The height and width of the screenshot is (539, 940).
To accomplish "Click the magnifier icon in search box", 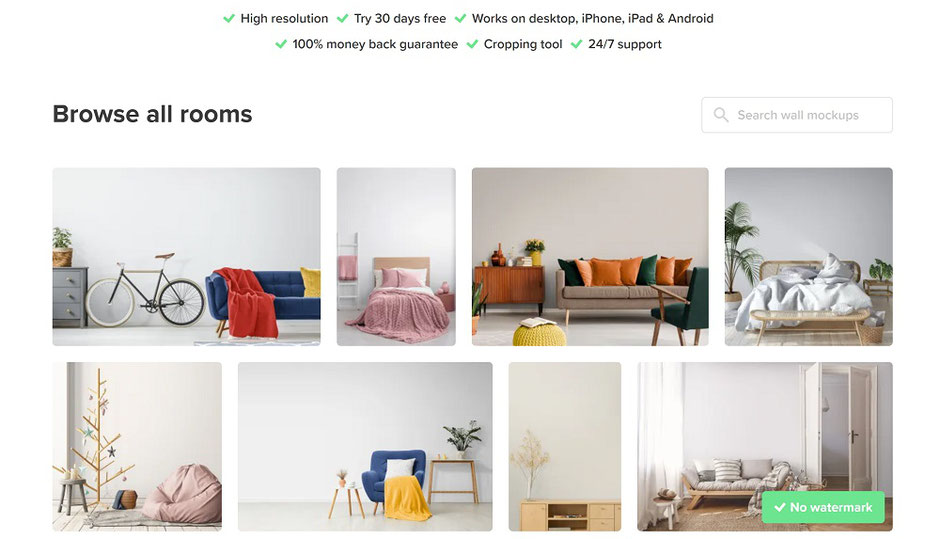I will (721, 115).
